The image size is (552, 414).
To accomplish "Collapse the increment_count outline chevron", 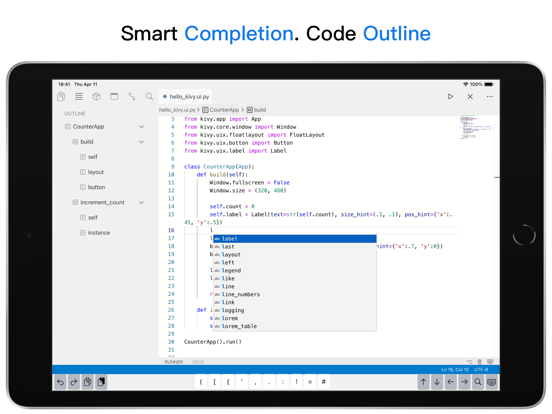I will [x=142, y=202].
